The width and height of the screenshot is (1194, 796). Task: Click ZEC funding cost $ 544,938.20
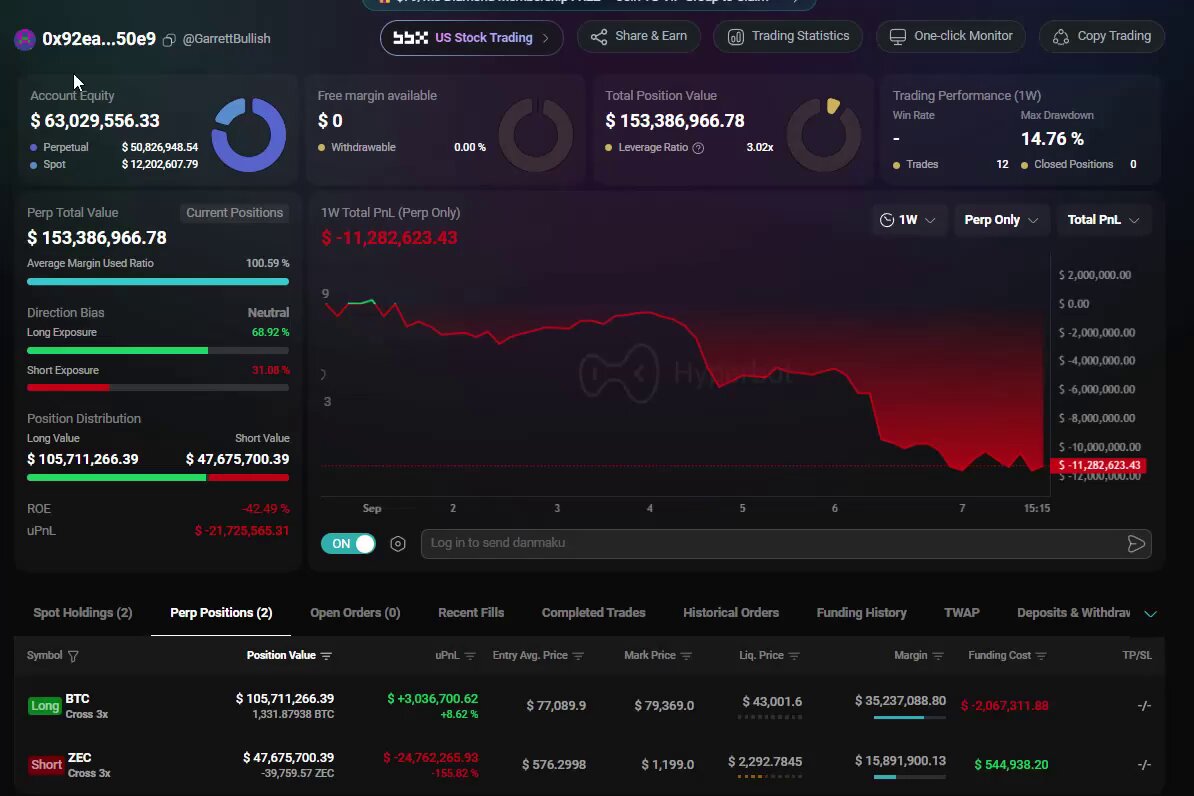point(1011,765)
